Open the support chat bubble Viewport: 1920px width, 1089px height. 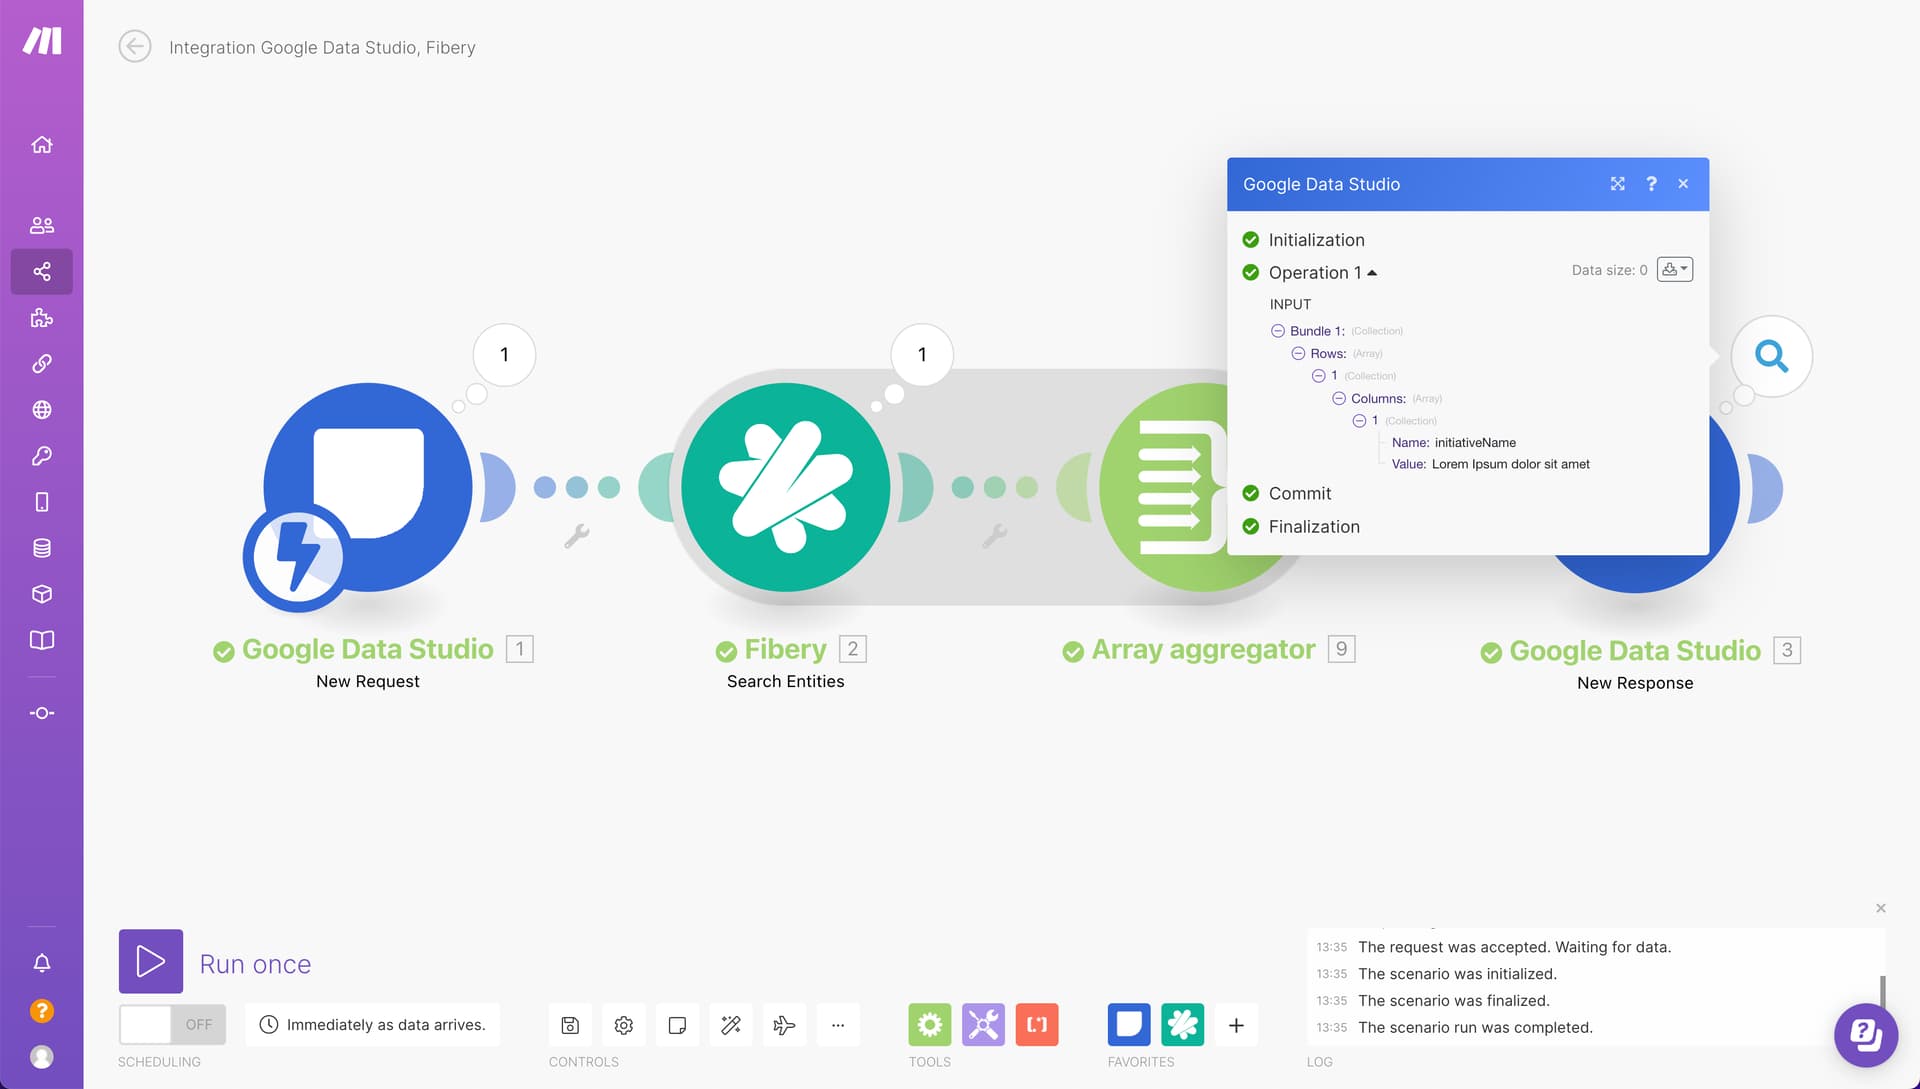point(1865,1035)
